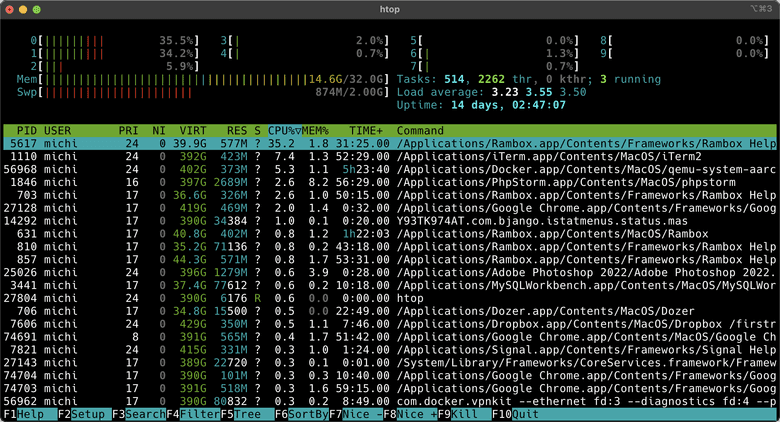Image resolution: width=780 pixels, height=422 pixels.
Task: Click the F9 Kill function button
Action: coord(464,414)
